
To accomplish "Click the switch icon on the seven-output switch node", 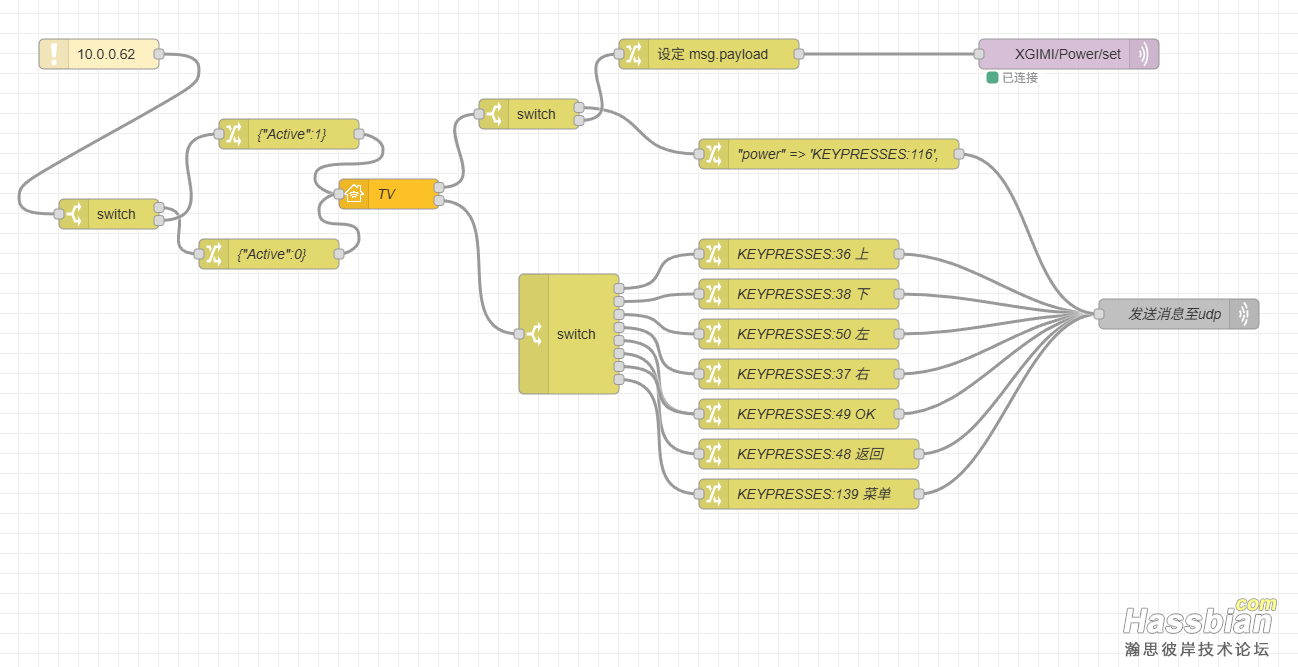I will click(534, 334).
